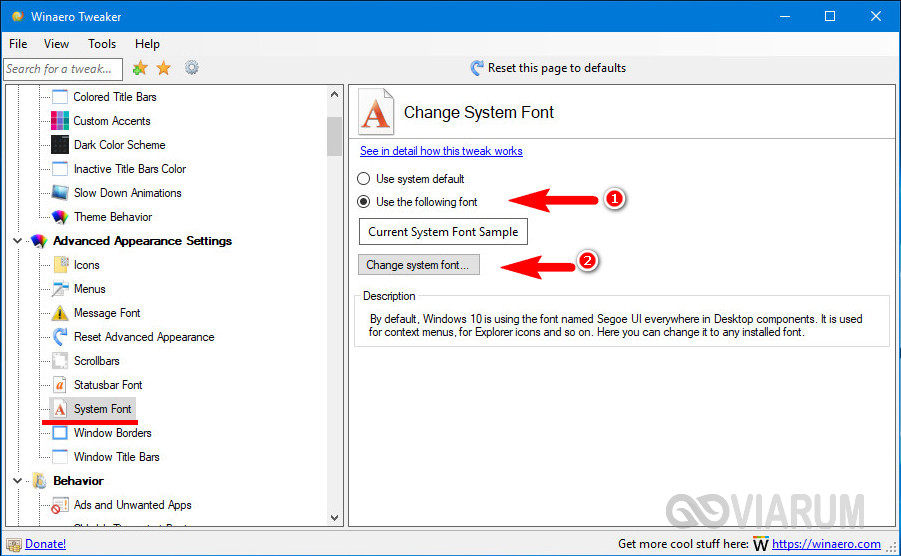Viewport: 901px width, 556px height.
Task: Click the Ads and Unwanted Apps icon
Action: click(60, 505)
